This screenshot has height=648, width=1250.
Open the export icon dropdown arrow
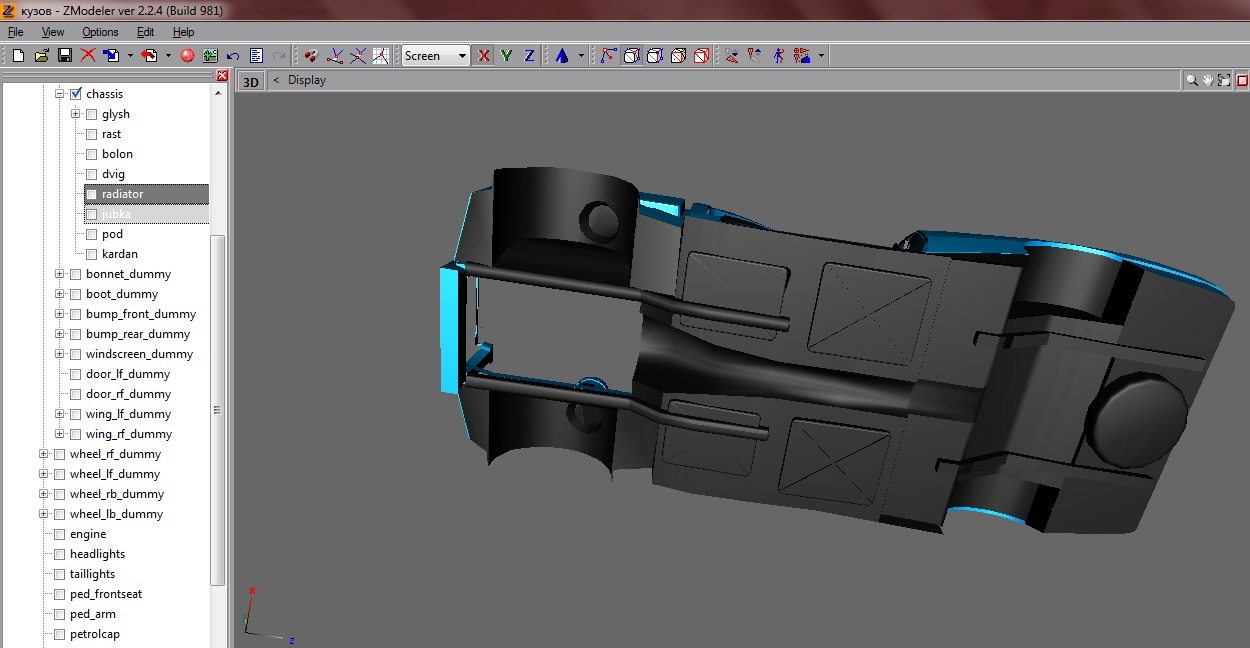(168, 56)
